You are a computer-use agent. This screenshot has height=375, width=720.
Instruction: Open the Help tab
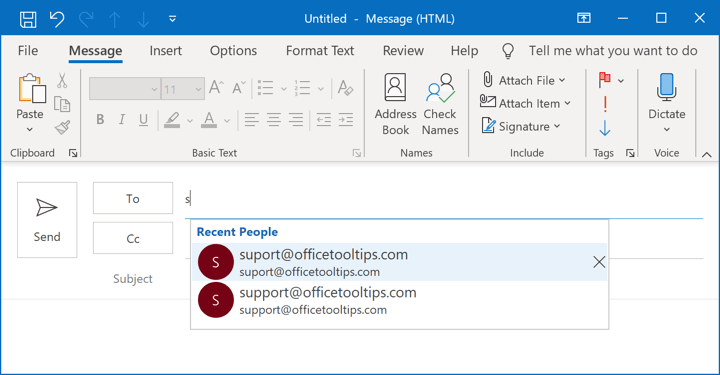click(464, 50)
